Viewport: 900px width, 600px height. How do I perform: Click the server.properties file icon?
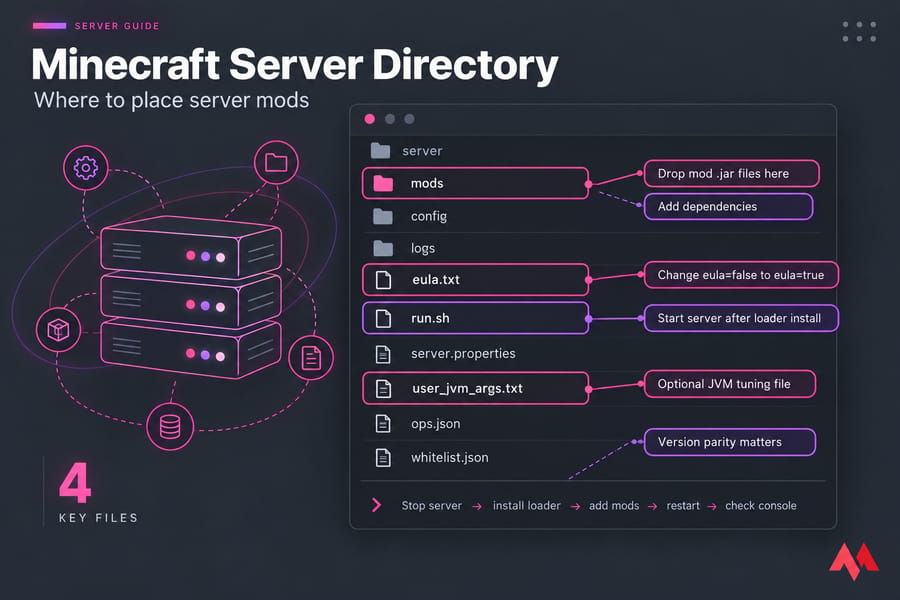[383, 354]
